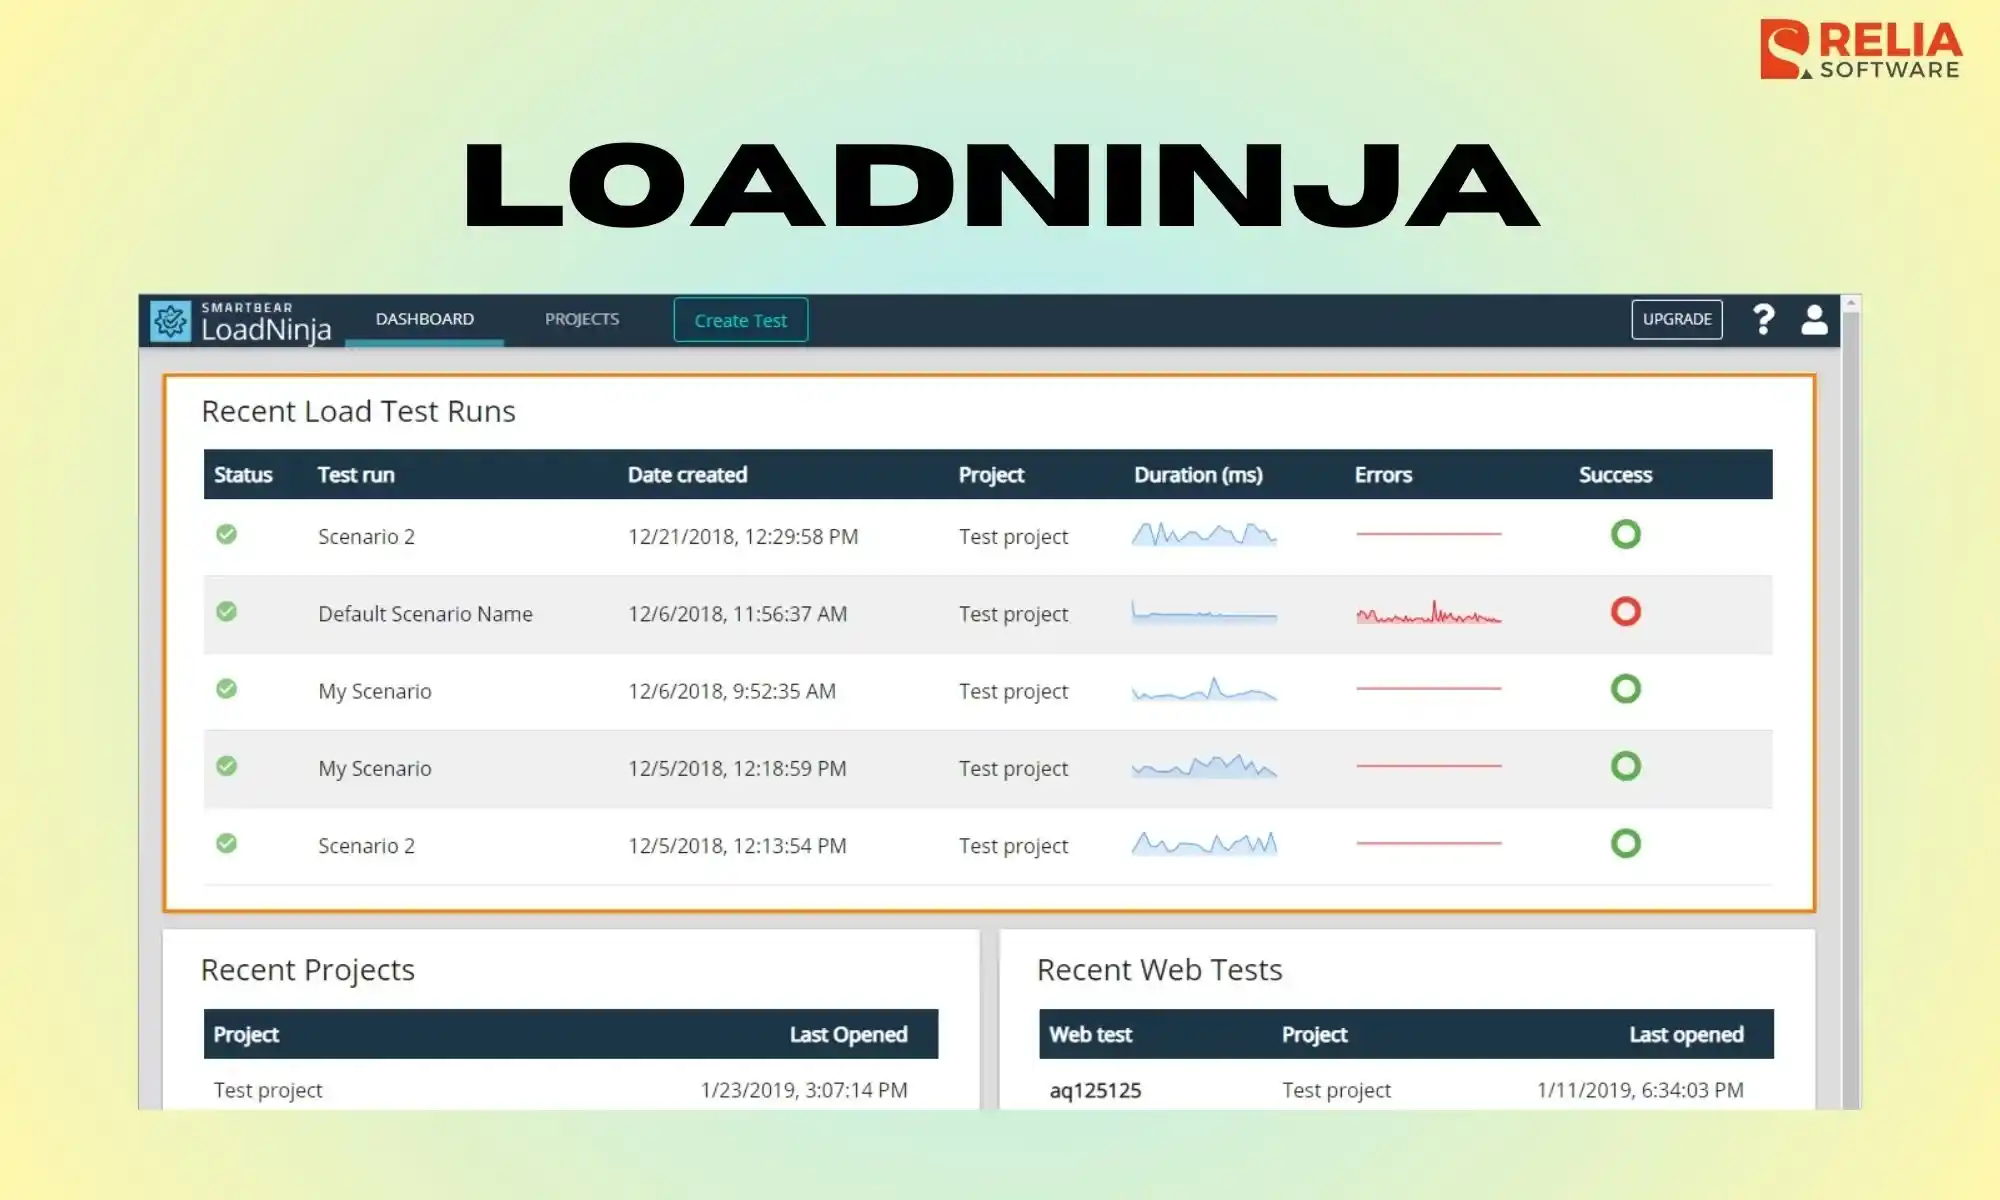Click the SmartBear LoadNinja wordmark
Viewport: 2000px width, 1200px height.
point(266,322)
